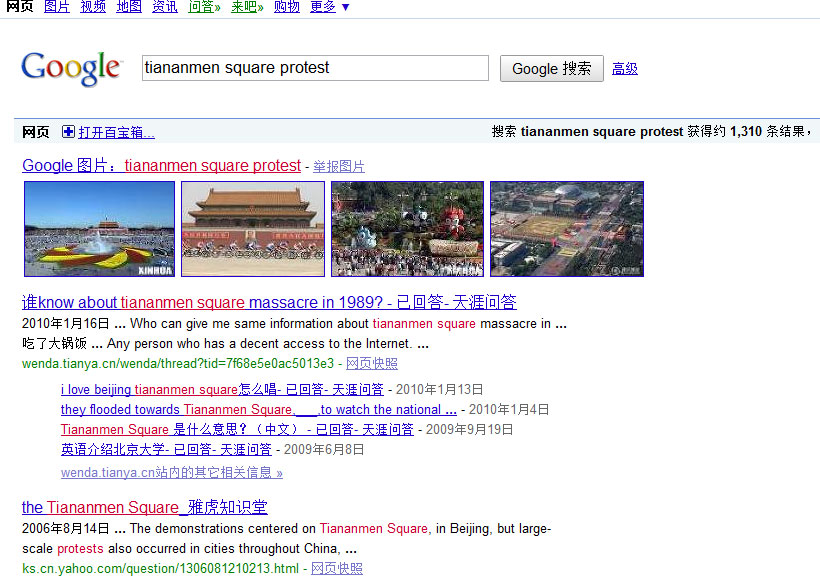This screenshot has height=585, width=820.
Task: Click wenda.tianya.cn站内的其它相关信息 » link
Action: click(x=172, y=473)
